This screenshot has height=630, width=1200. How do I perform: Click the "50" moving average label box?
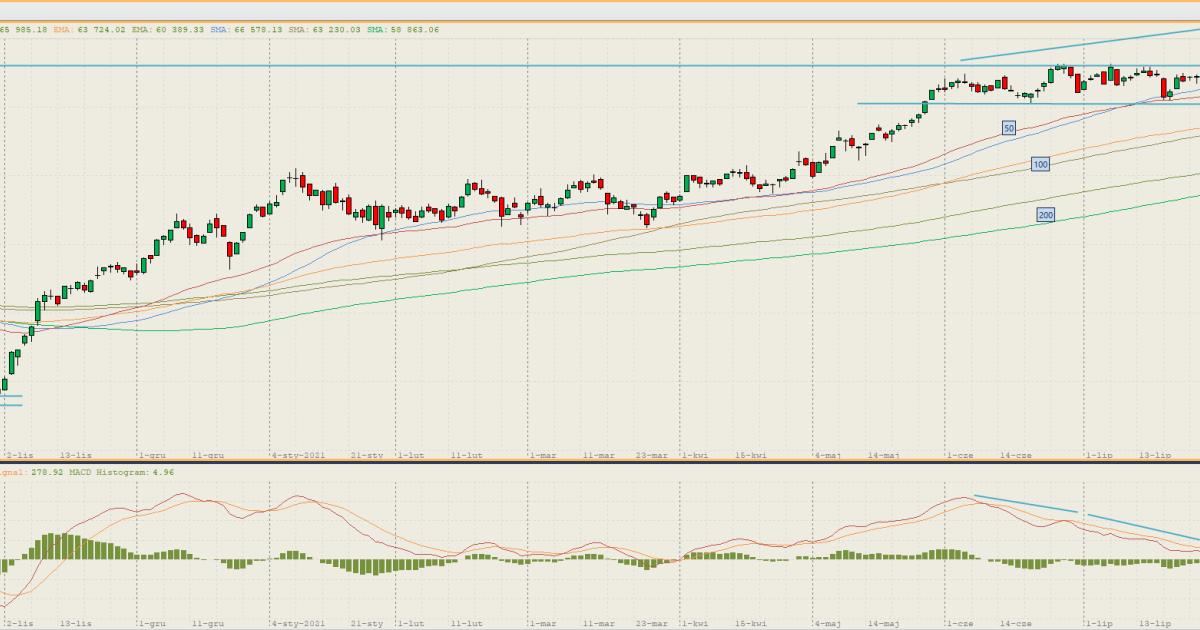[1009, 128]
